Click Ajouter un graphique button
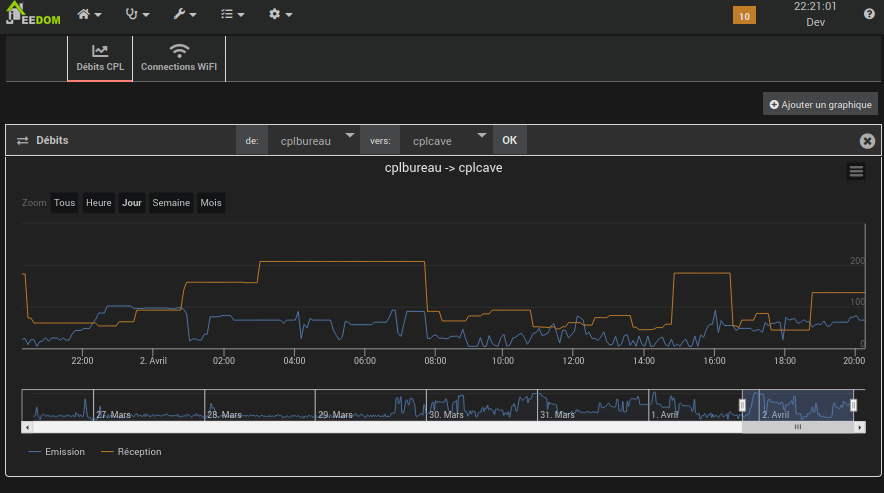Viewport: 884px width, 493px height. point(820,104)
